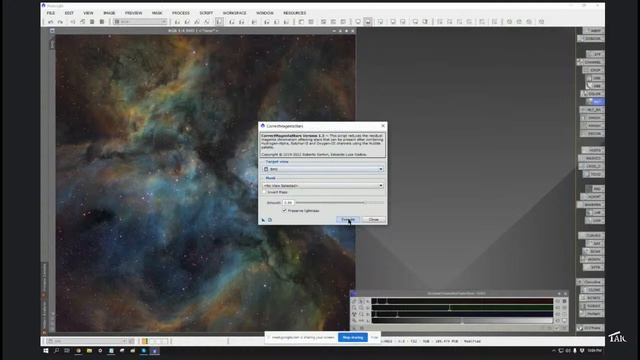
Task: Expand the Target view dropdown in the script dialog
Action: [x=323, y=169]
